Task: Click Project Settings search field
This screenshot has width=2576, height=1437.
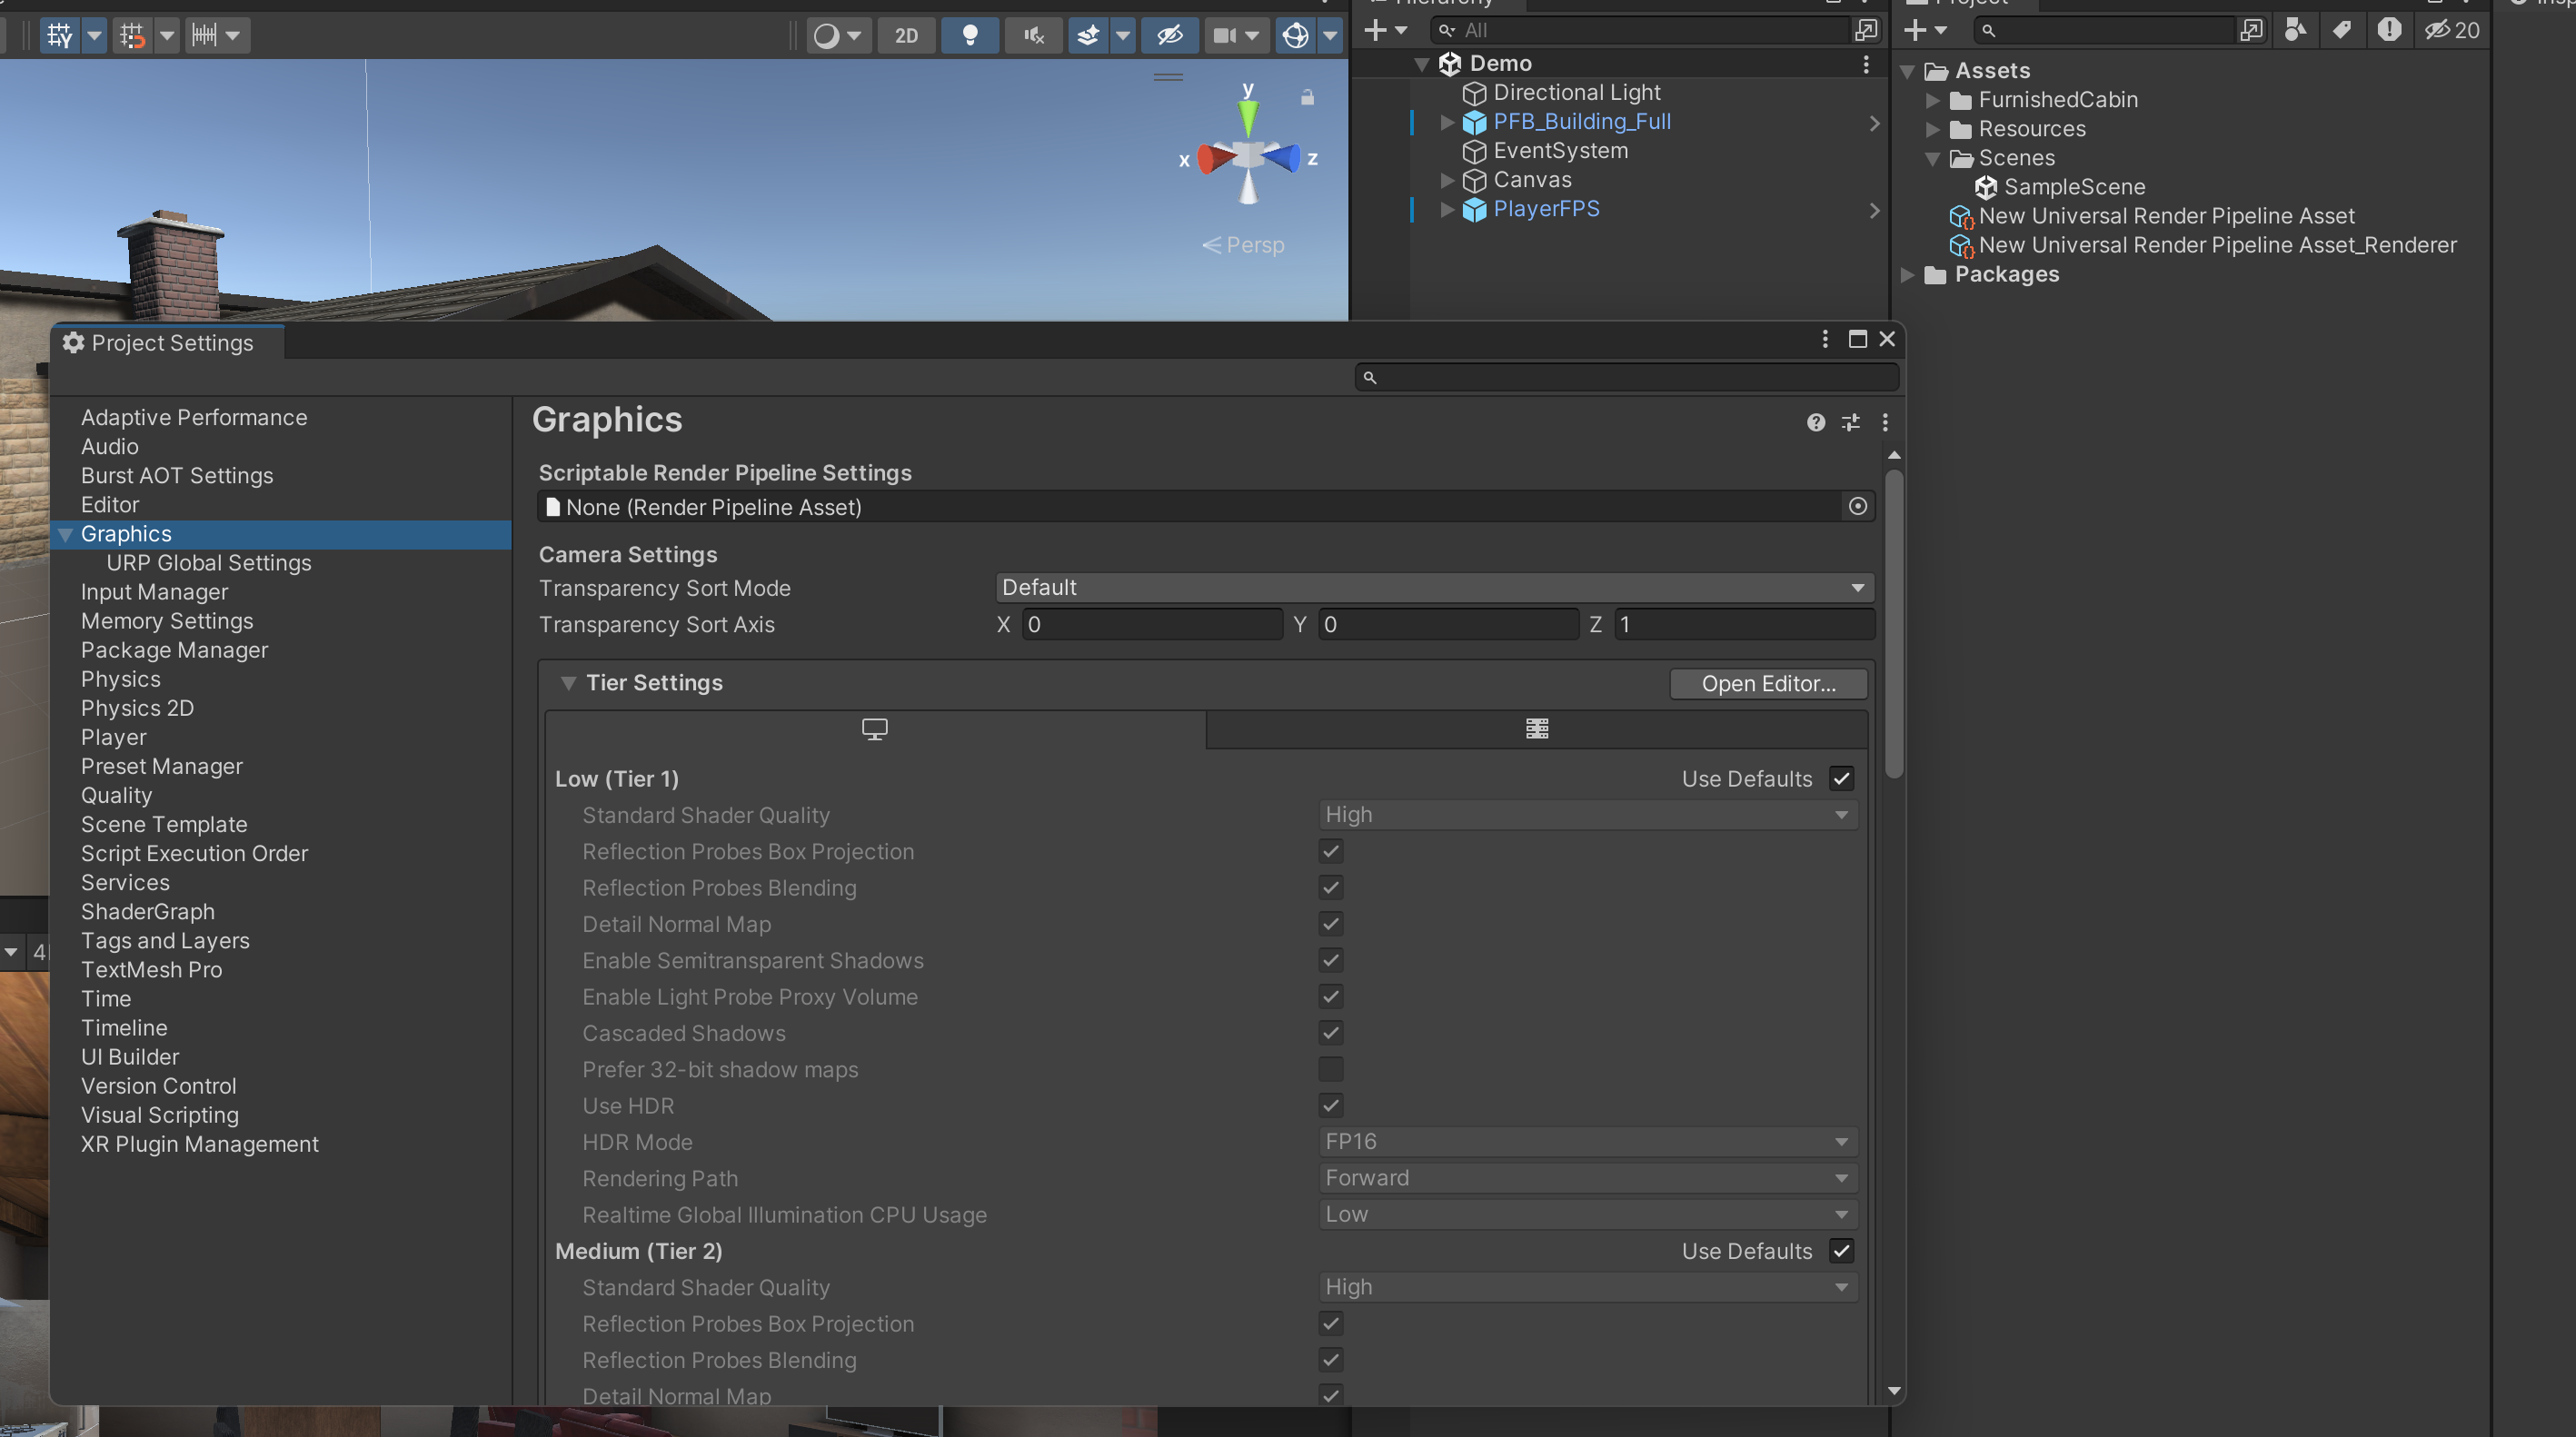Action: tap(1627, 378)
